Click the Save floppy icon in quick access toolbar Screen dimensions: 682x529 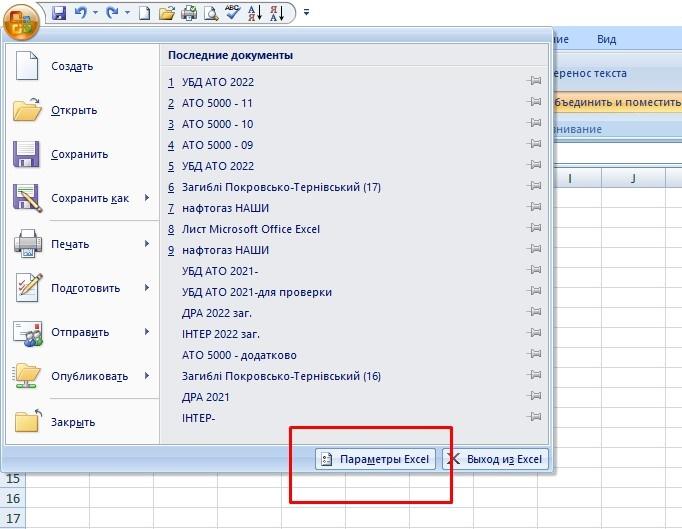pyautogui.click(x=58, y=13)
